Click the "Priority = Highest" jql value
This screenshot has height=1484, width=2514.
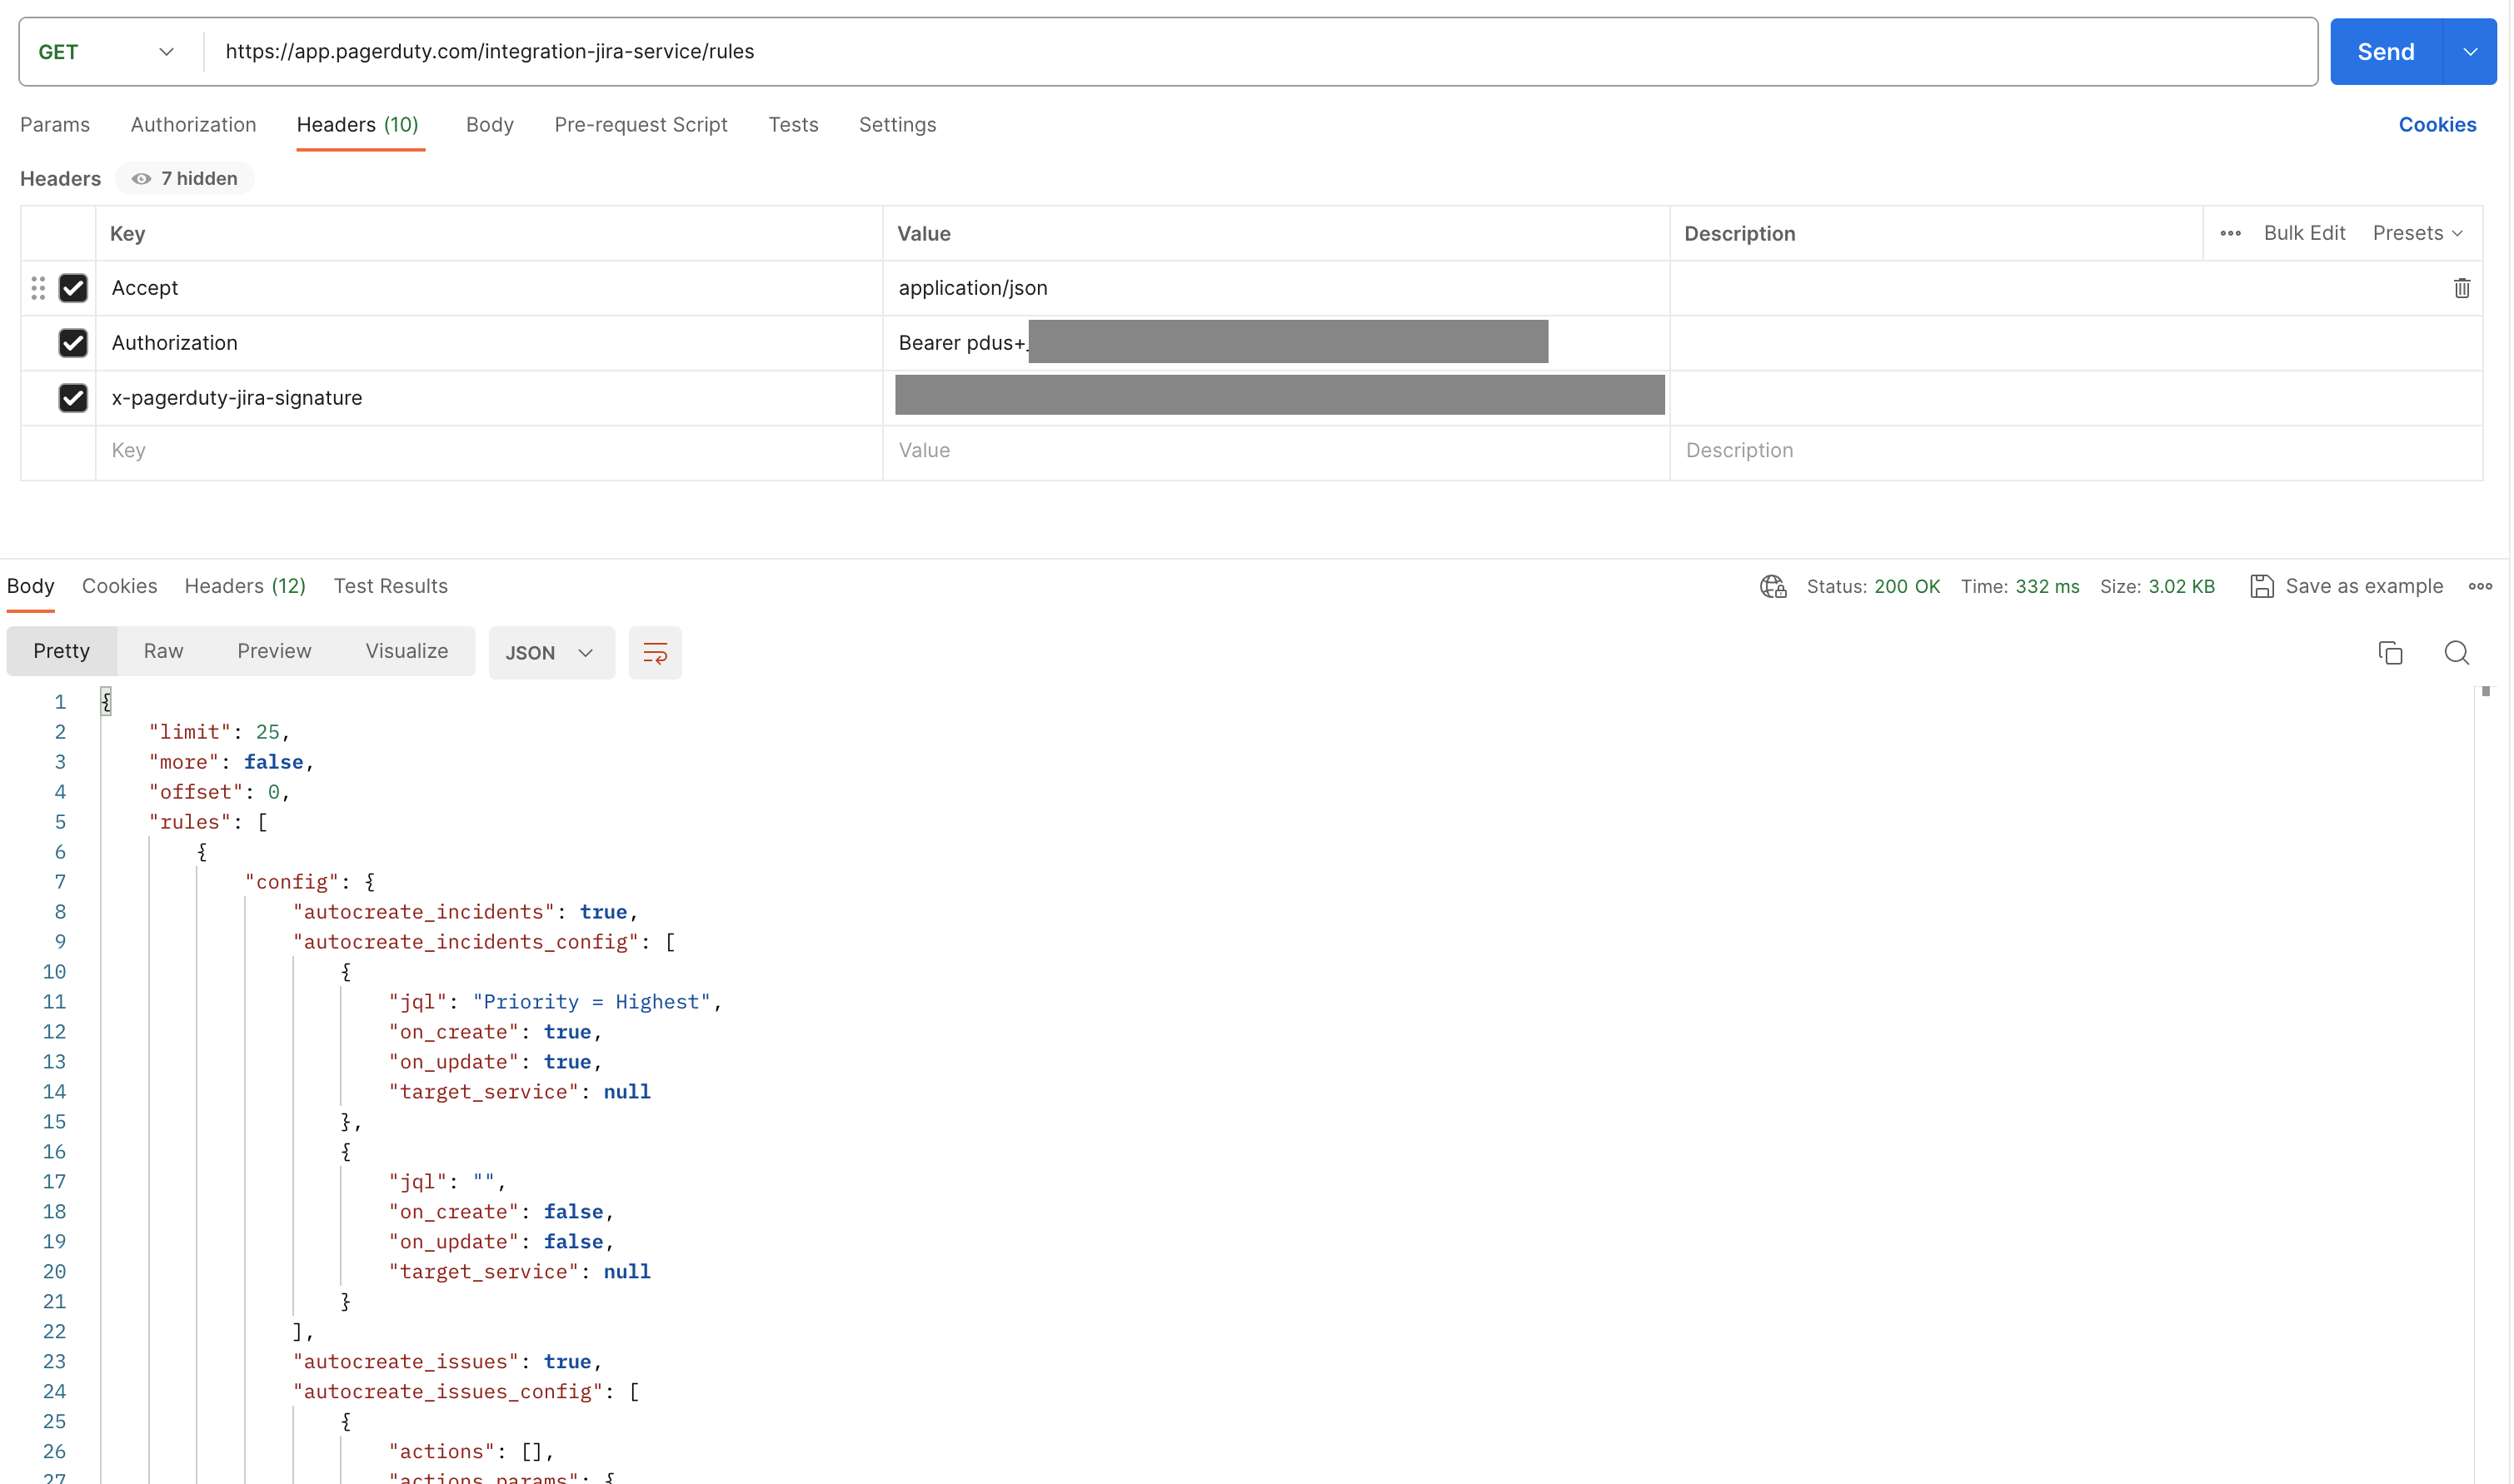pyautogui.click(x=591, y=1002)
